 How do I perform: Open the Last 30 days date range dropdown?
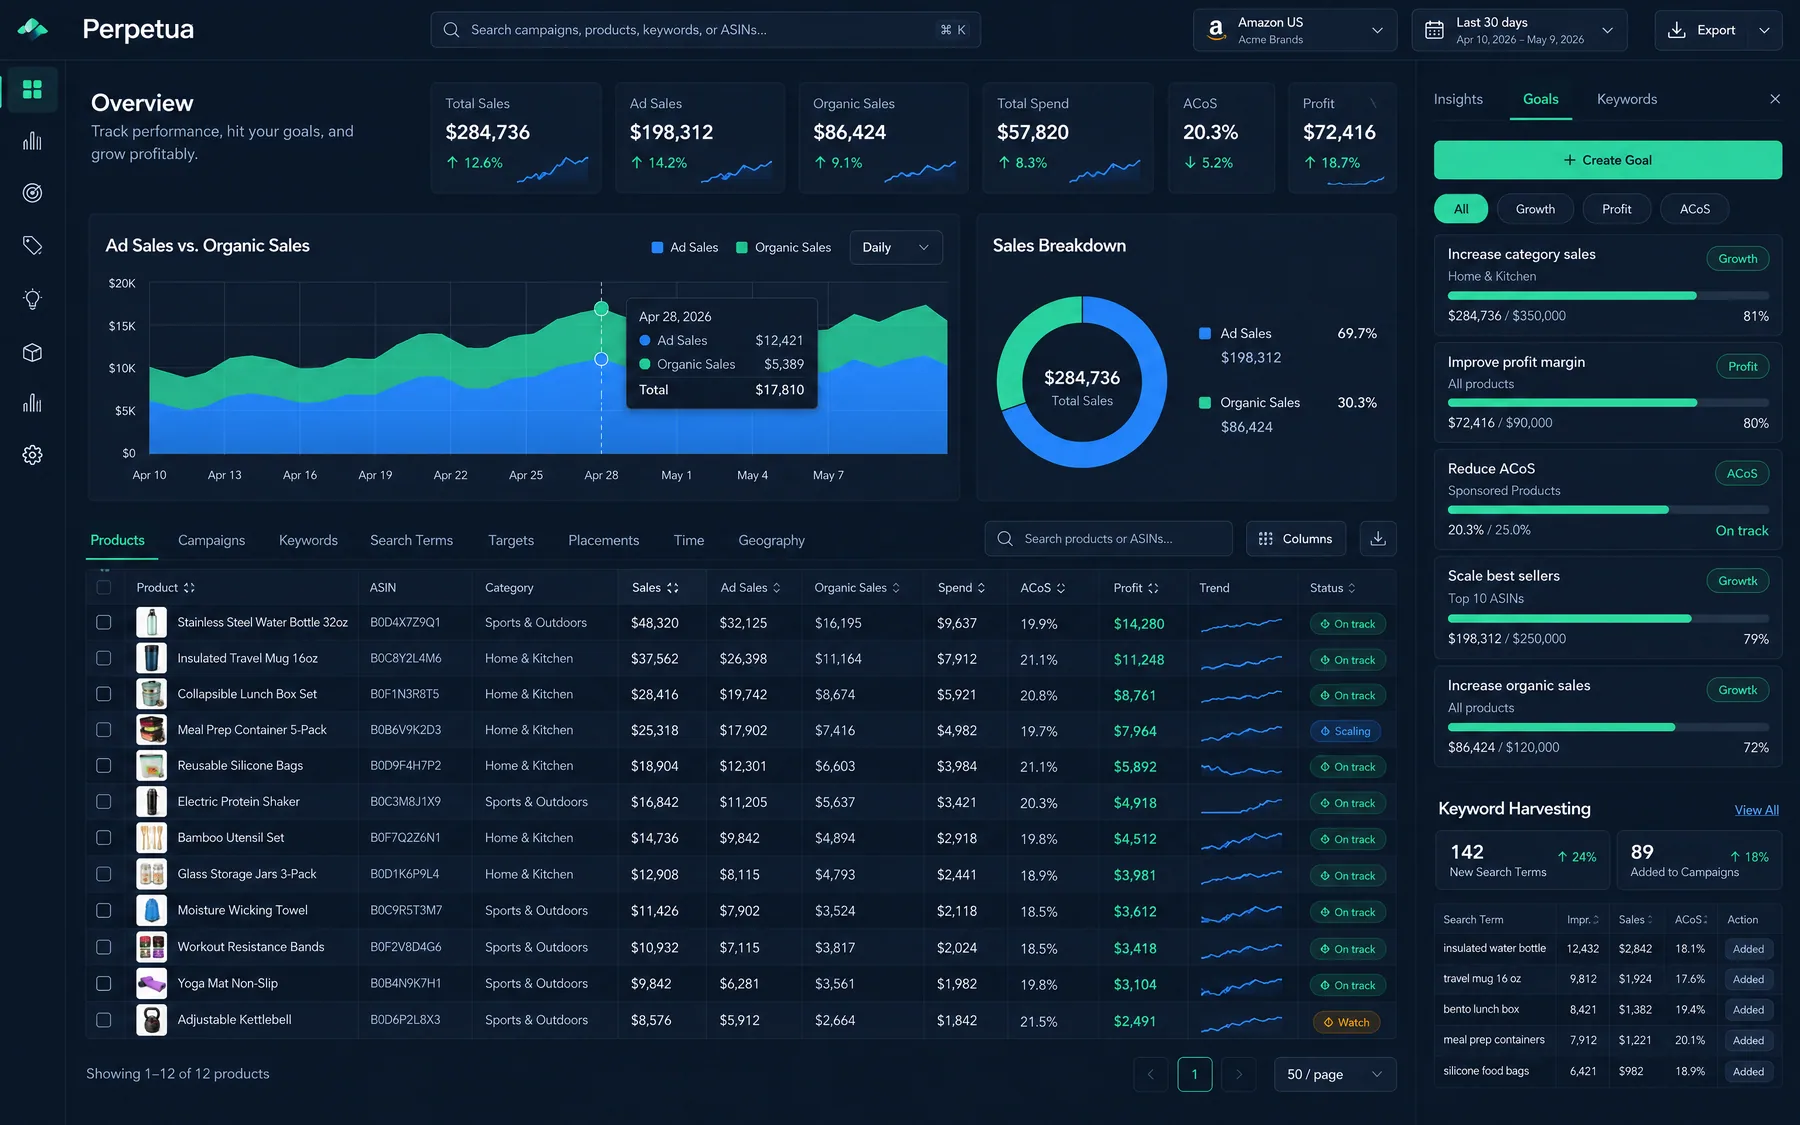coord(1519,30)
